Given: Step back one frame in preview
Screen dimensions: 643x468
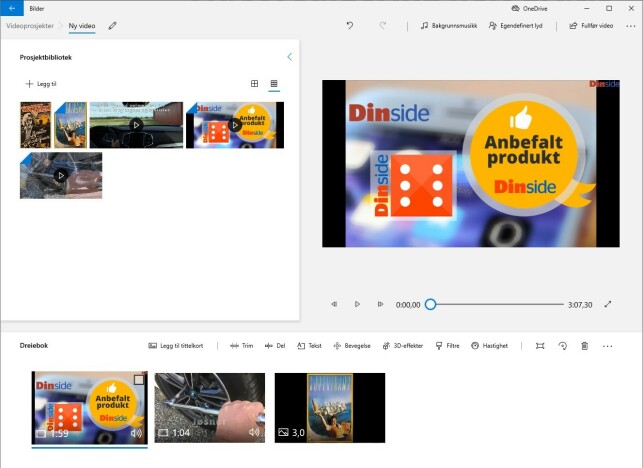Looking at the screenshot, I should tap(334, 304).
